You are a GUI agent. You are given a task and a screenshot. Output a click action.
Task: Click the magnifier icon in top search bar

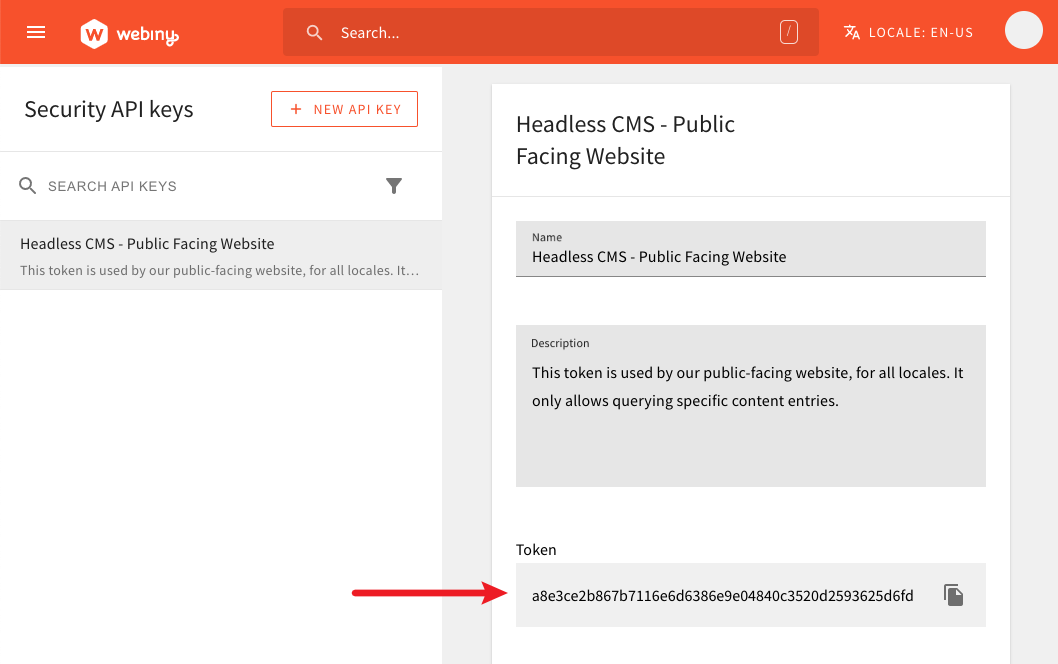(x=314, y=33)
